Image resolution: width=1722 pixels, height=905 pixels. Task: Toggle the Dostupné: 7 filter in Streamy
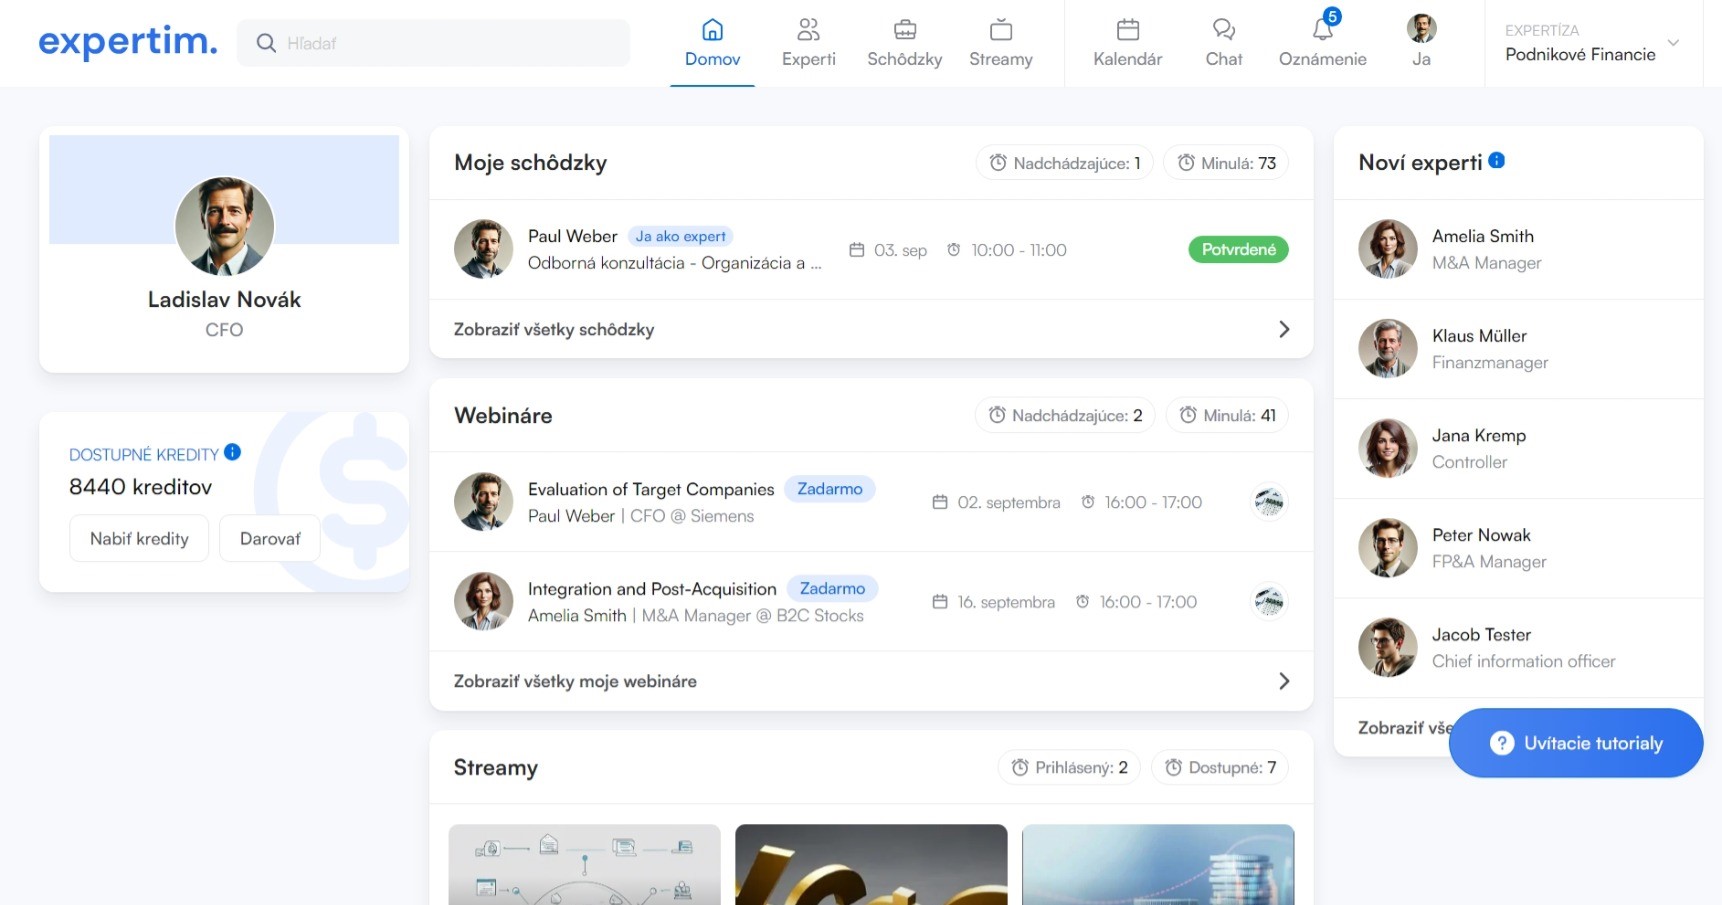(1219, 767)
